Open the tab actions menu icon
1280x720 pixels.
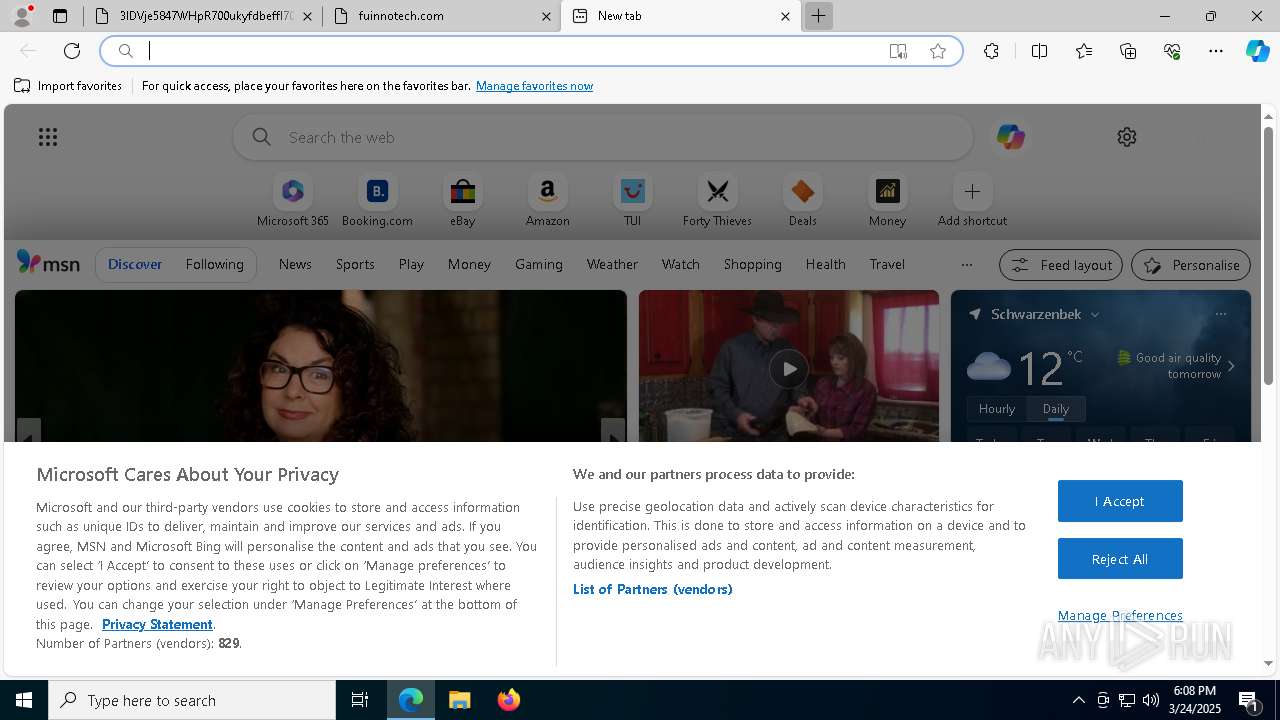(x=60, y=16)
